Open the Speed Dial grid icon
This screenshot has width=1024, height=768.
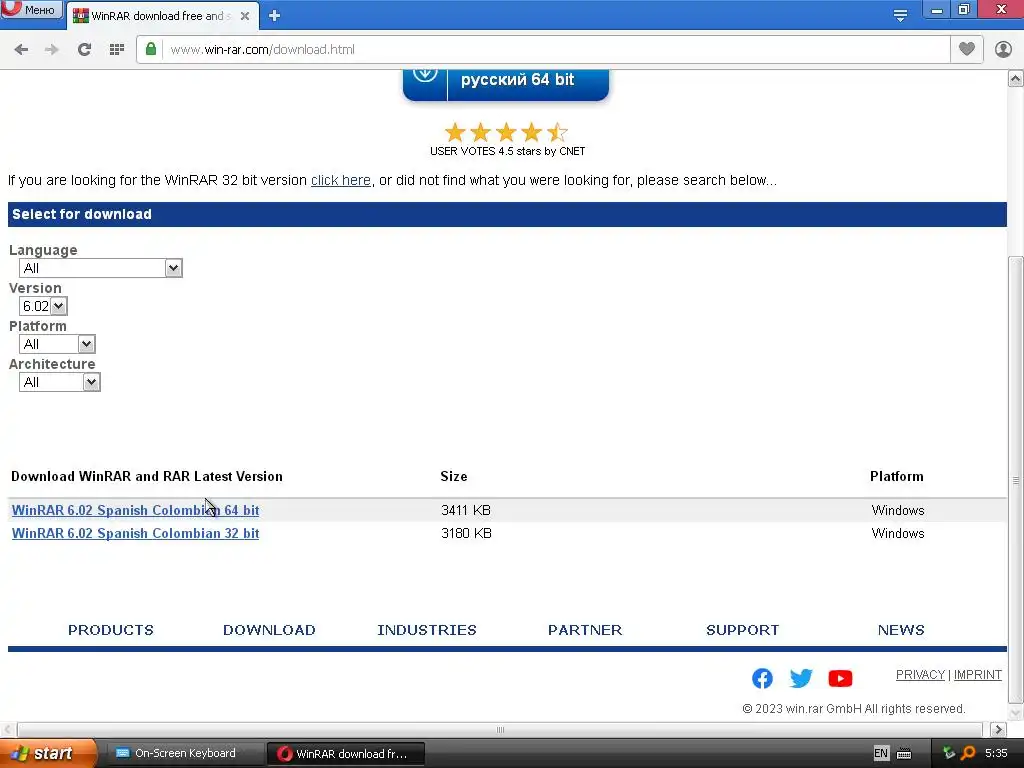(117, 50)
